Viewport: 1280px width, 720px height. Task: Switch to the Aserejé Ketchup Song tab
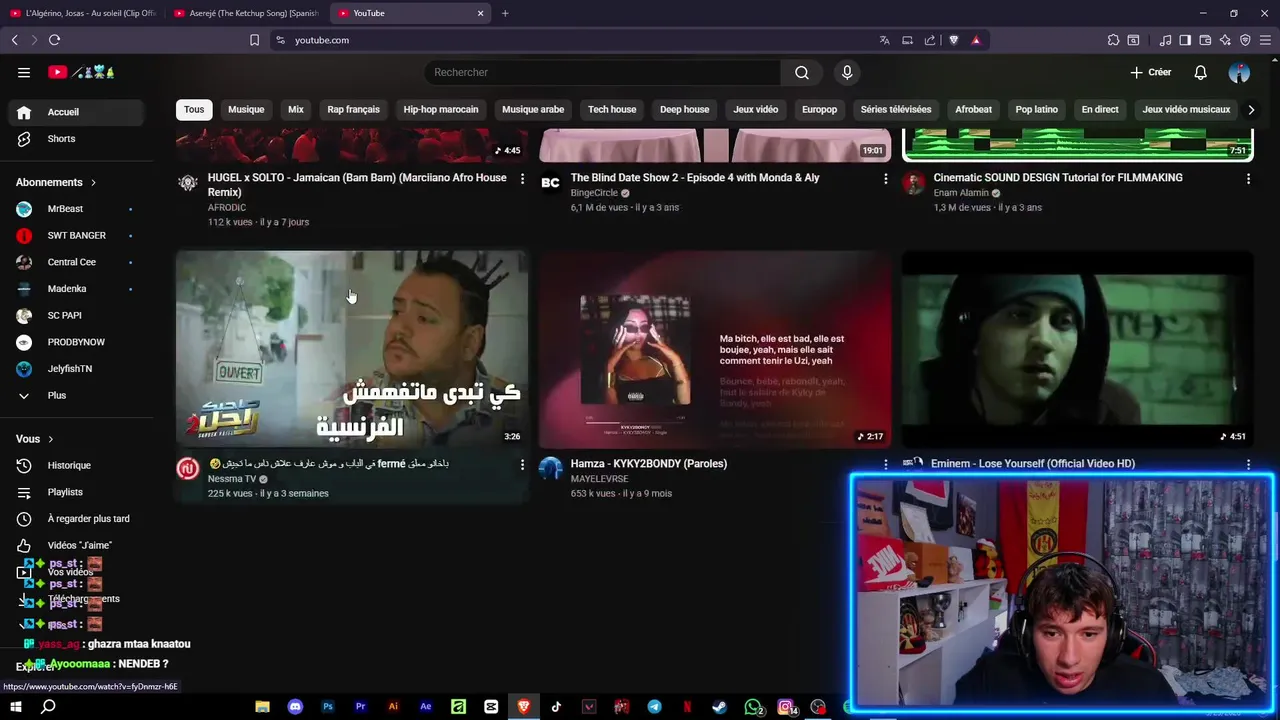[x=245, y=13]
